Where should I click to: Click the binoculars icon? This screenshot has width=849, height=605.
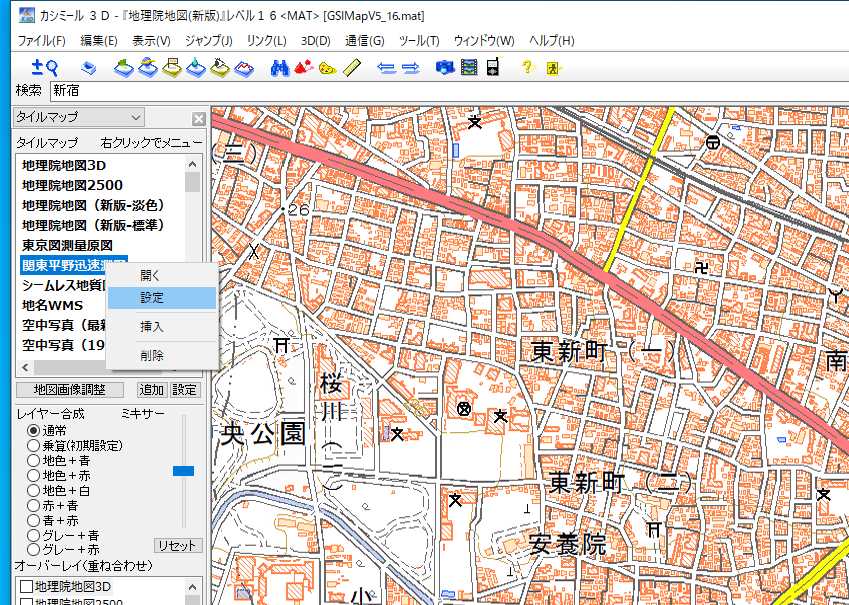pyautogui.click(x=279, y=68)
